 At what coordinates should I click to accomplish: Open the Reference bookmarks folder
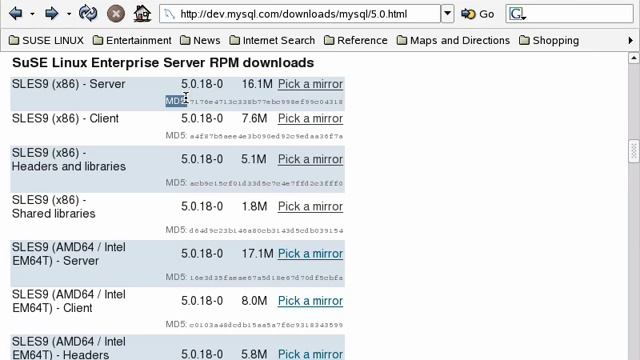click(x=356, y=40)
